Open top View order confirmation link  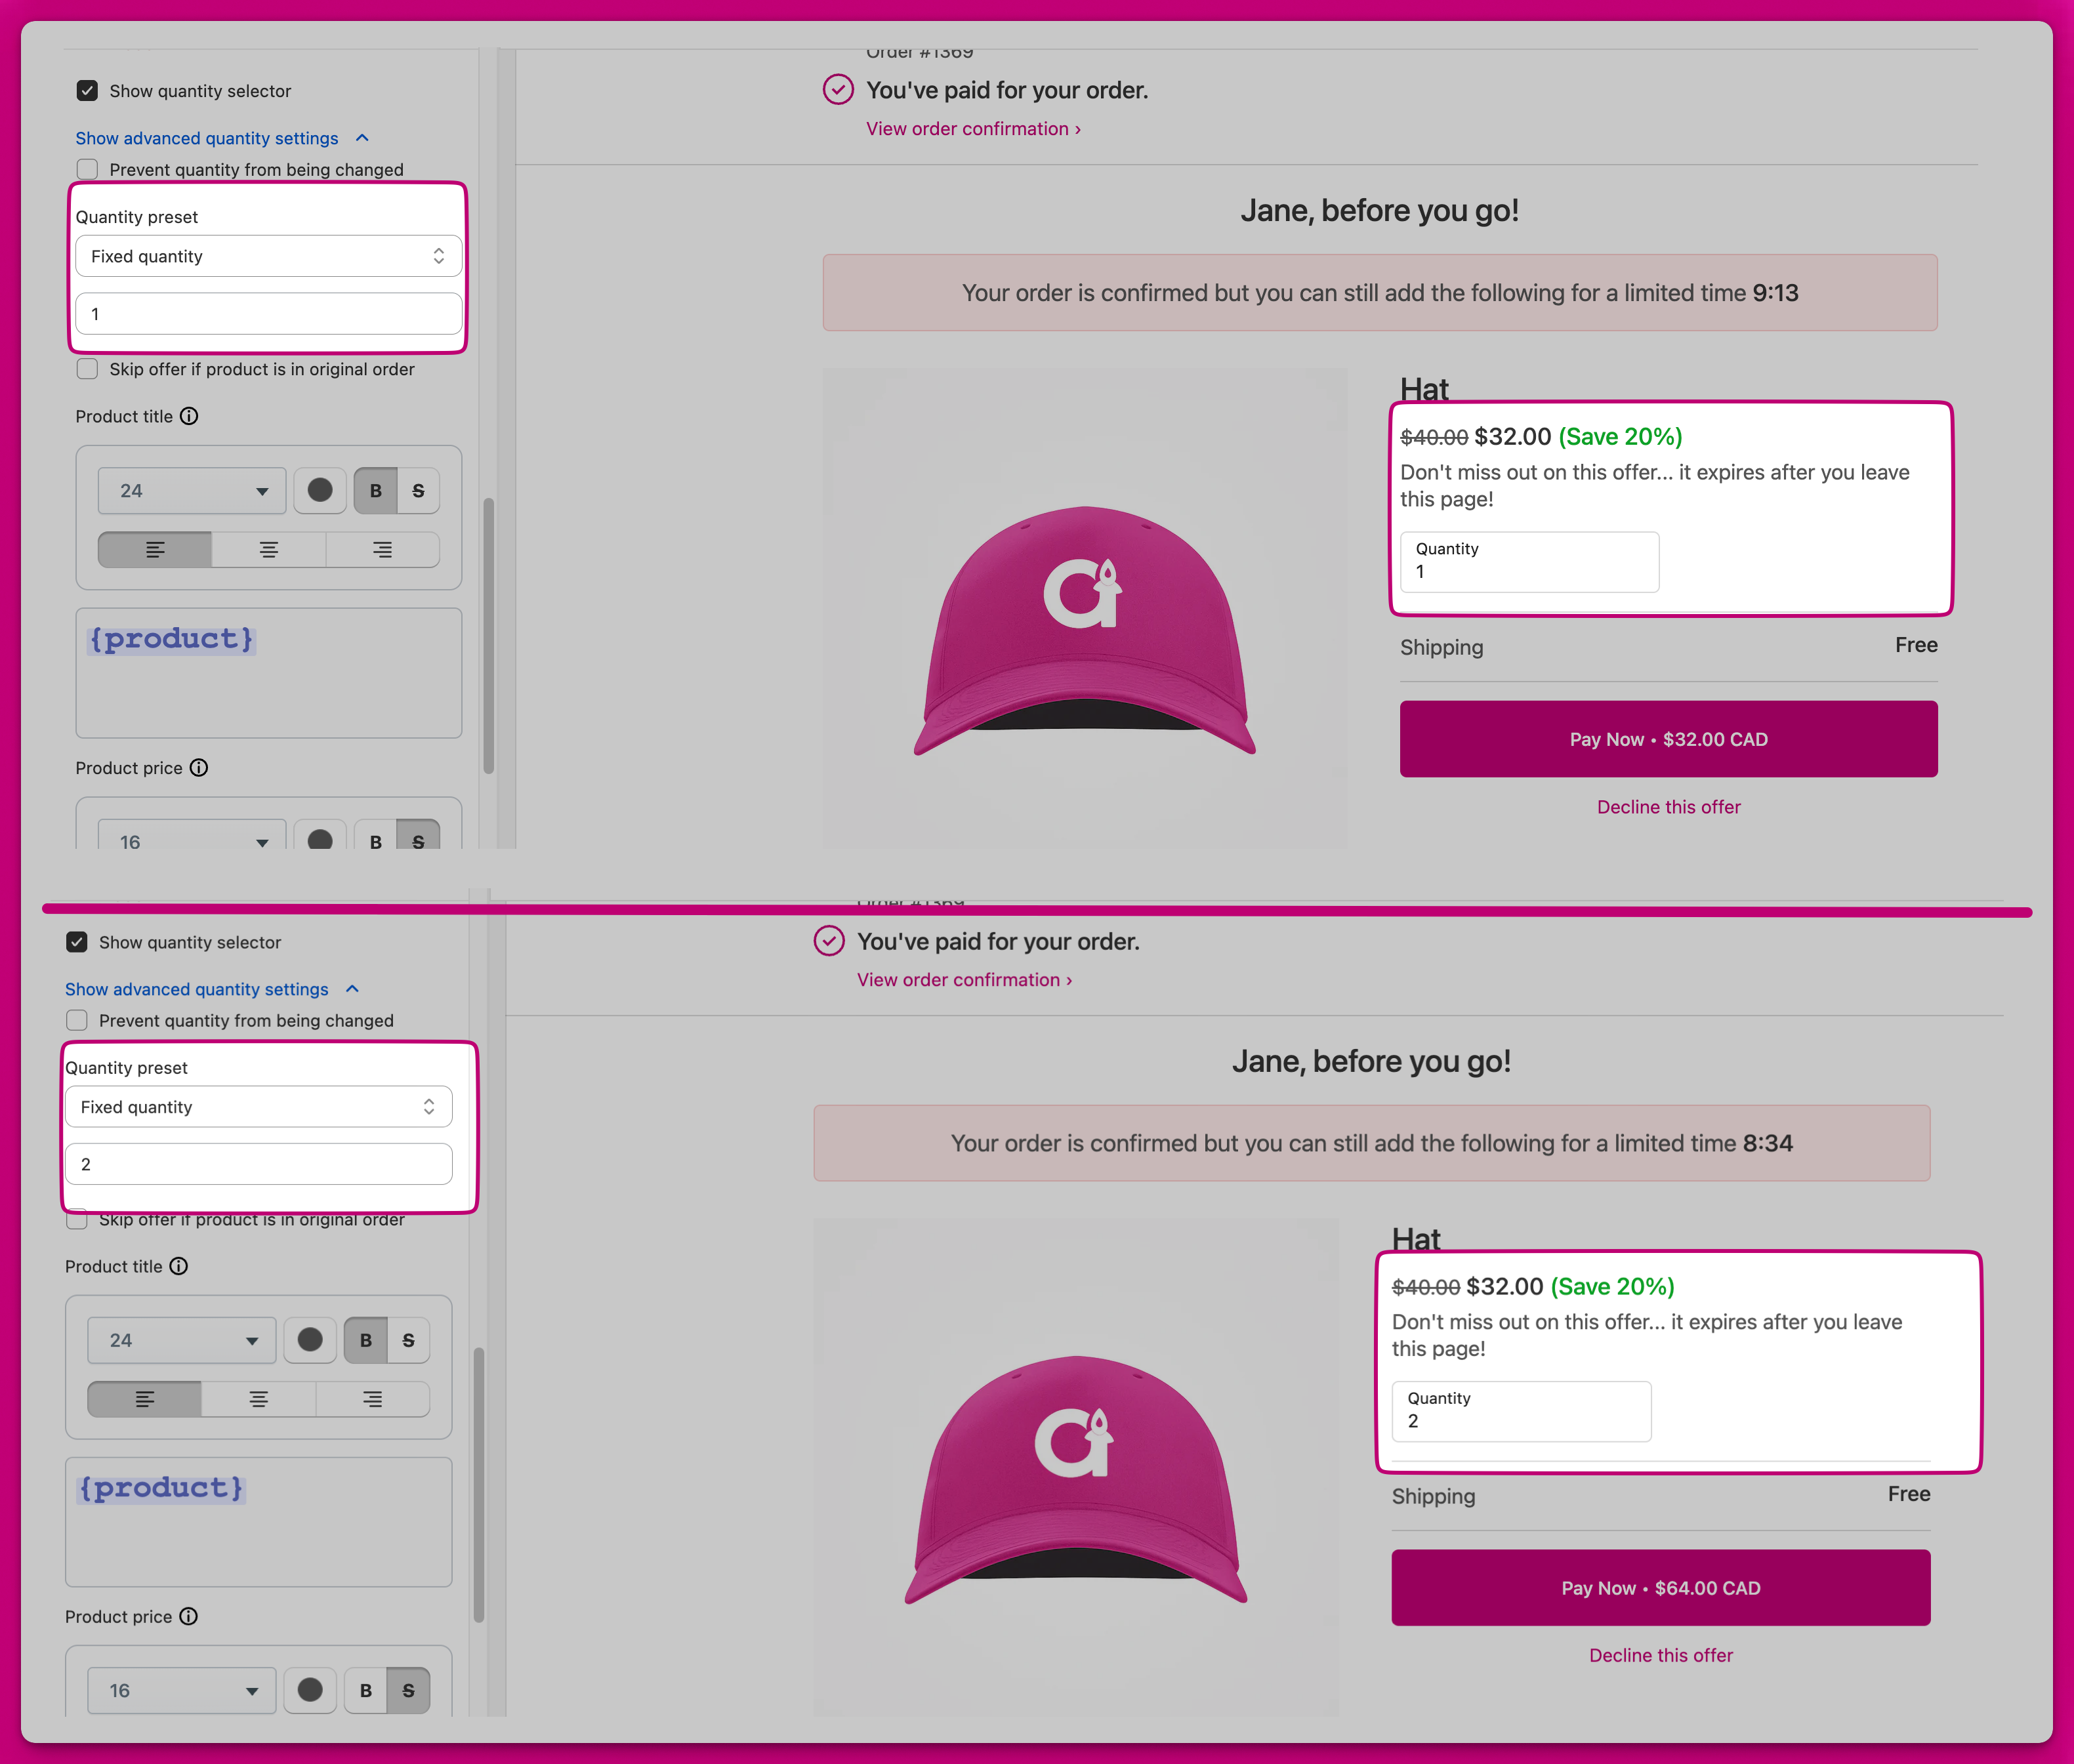pos(972,129)
